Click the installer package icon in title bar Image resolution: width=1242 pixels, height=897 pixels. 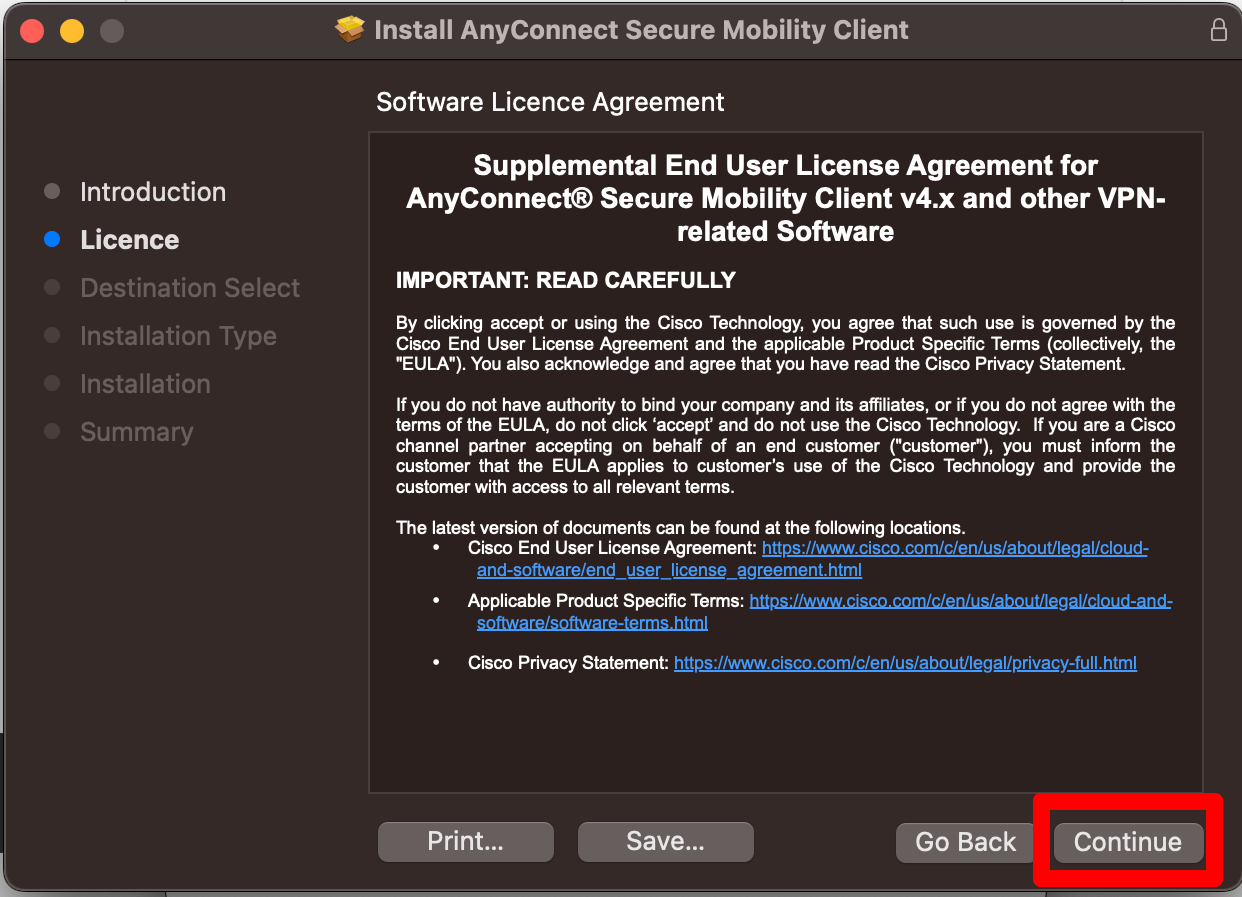(x=349, y=29)
